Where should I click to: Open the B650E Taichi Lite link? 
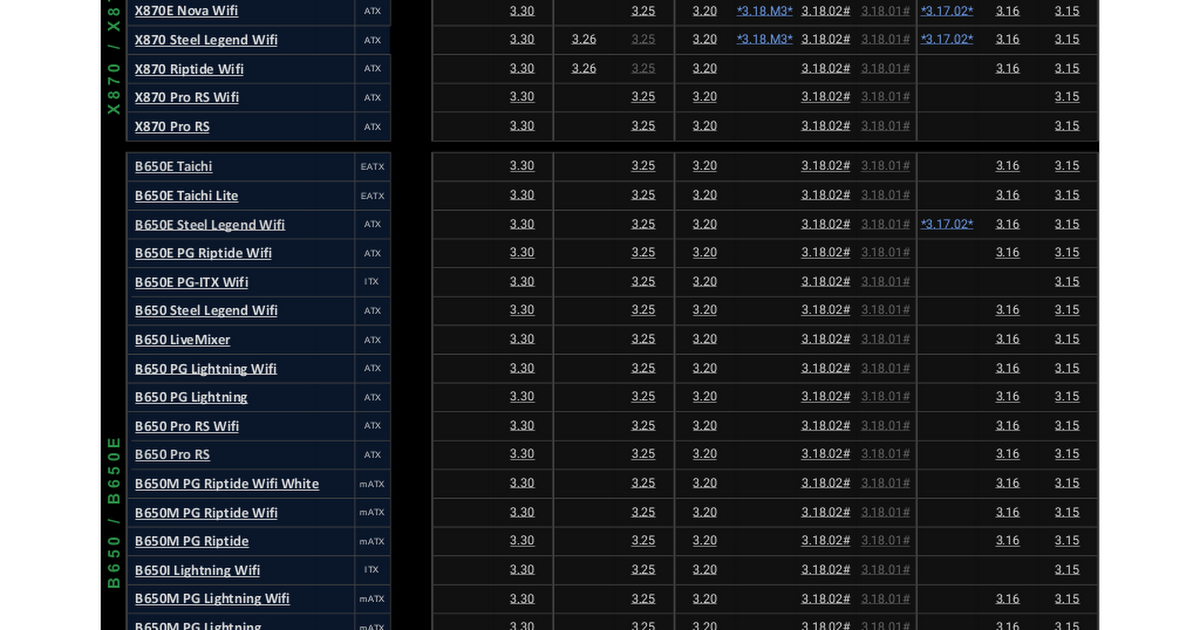click(x=186, y=196)
